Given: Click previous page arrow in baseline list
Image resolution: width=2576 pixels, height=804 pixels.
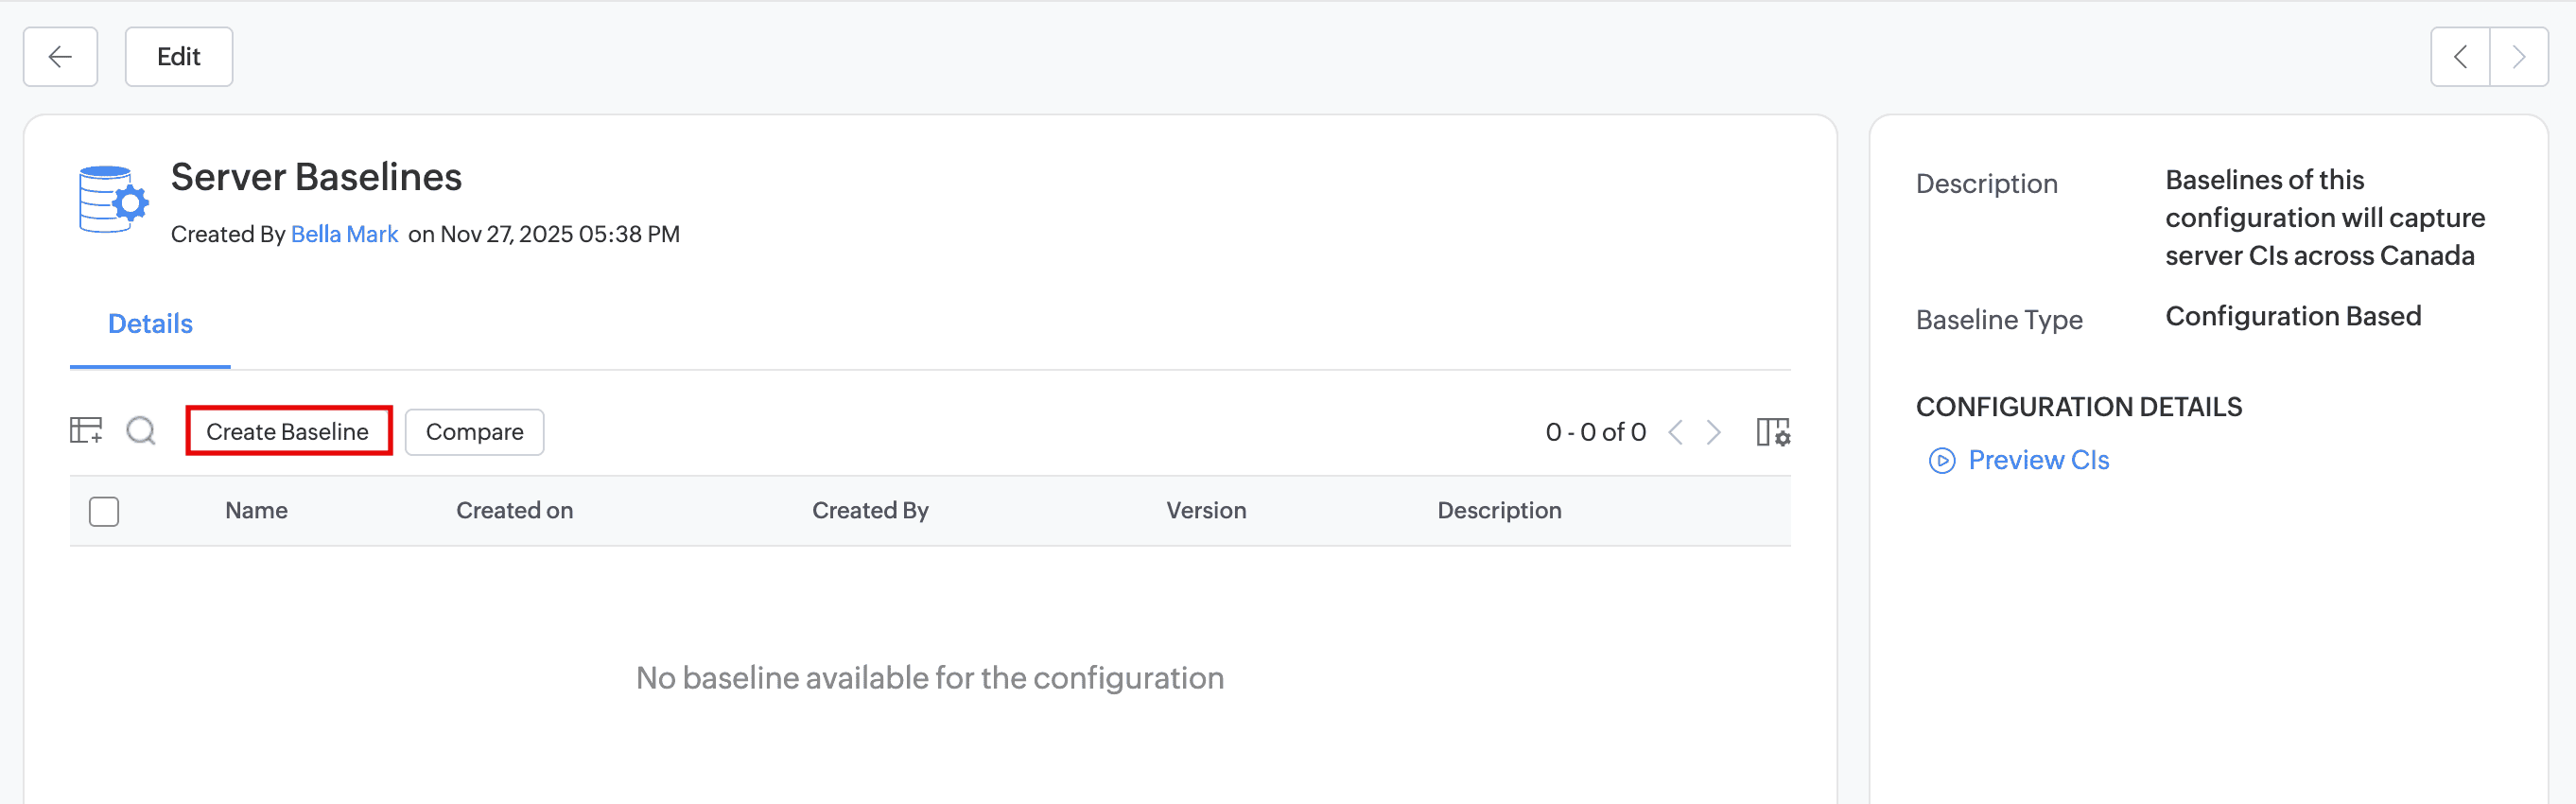Looking at the screenshot, I should (x=1676, y=432).
